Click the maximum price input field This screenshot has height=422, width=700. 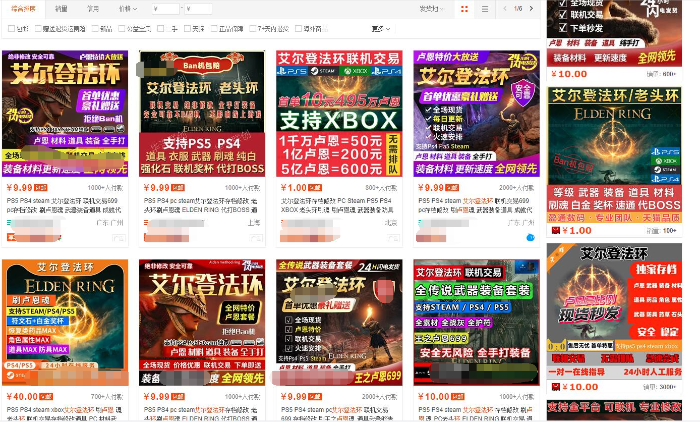[198, 9]
